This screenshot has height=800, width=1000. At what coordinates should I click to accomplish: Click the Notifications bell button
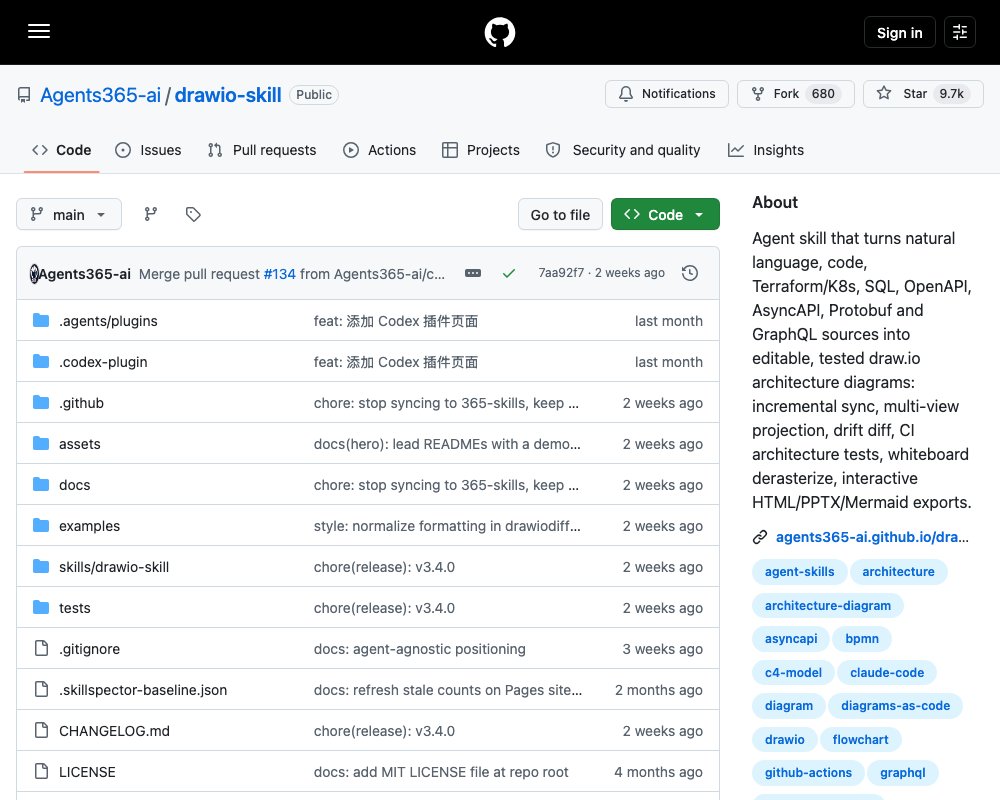click(x=666, y=94)
